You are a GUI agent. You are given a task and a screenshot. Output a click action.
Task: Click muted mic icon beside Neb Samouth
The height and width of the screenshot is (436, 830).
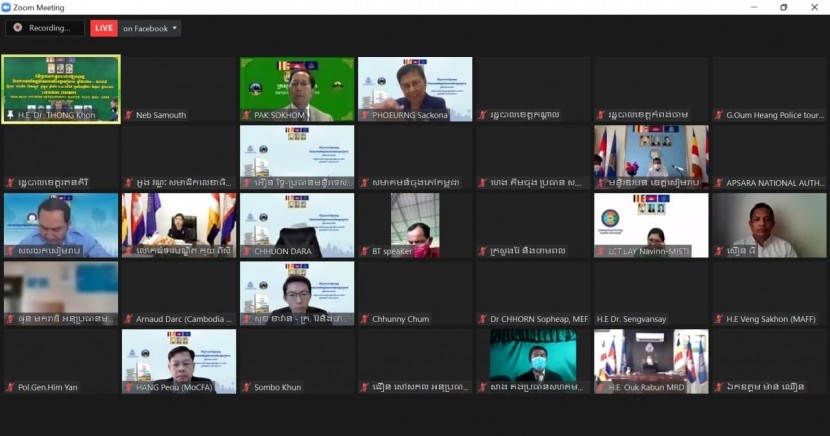pos(128,115)
